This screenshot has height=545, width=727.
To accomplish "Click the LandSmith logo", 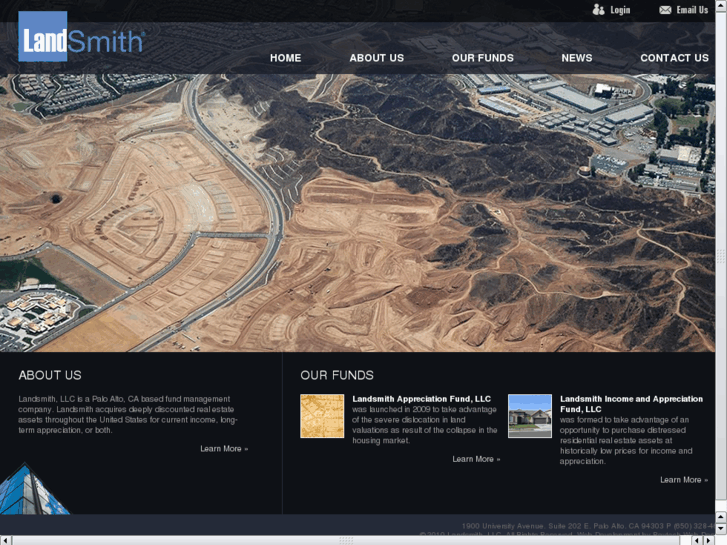I will coord(82,37).
